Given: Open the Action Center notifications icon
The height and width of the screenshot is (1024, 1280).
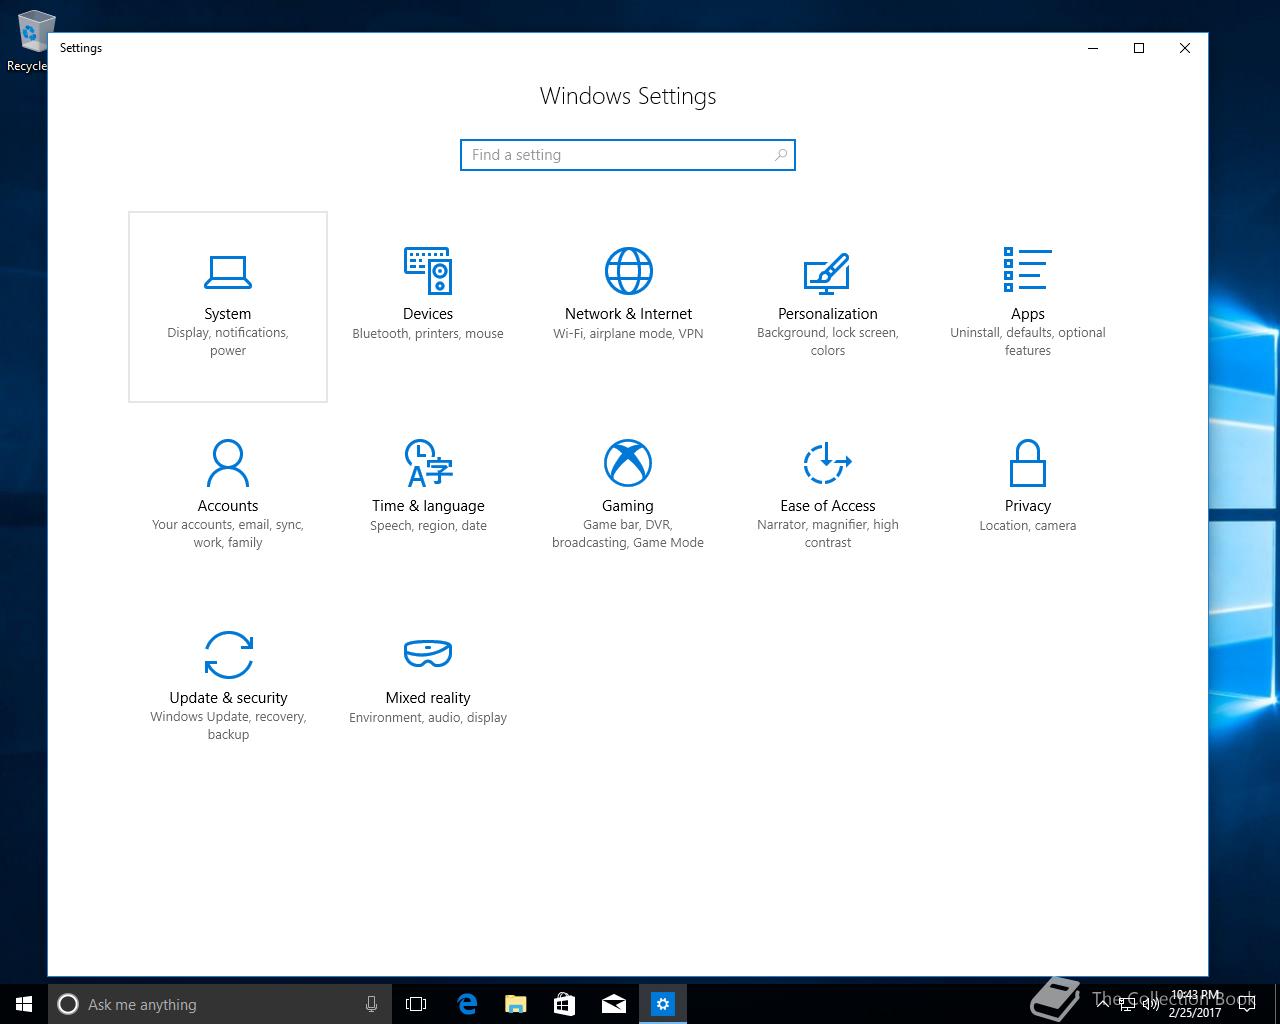Looking at the screenshot, I should pyautogui.click(x=1246, y=1004).
